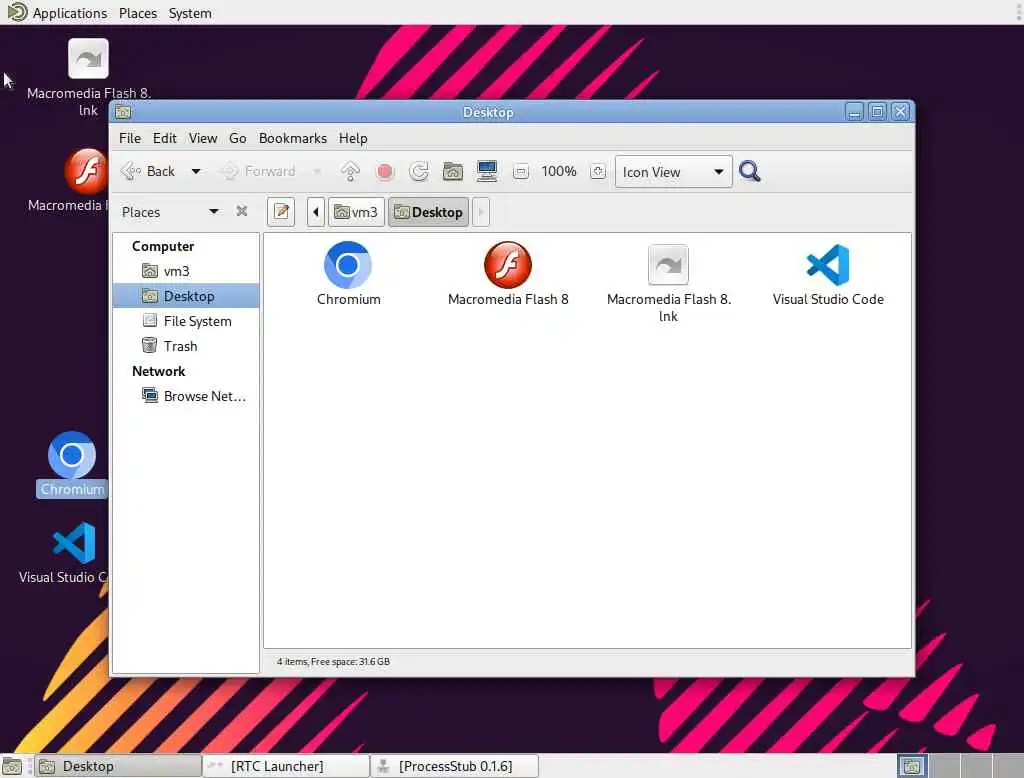Click the disabled Forward button
The image size is (1024, 778).
point(257,172)
